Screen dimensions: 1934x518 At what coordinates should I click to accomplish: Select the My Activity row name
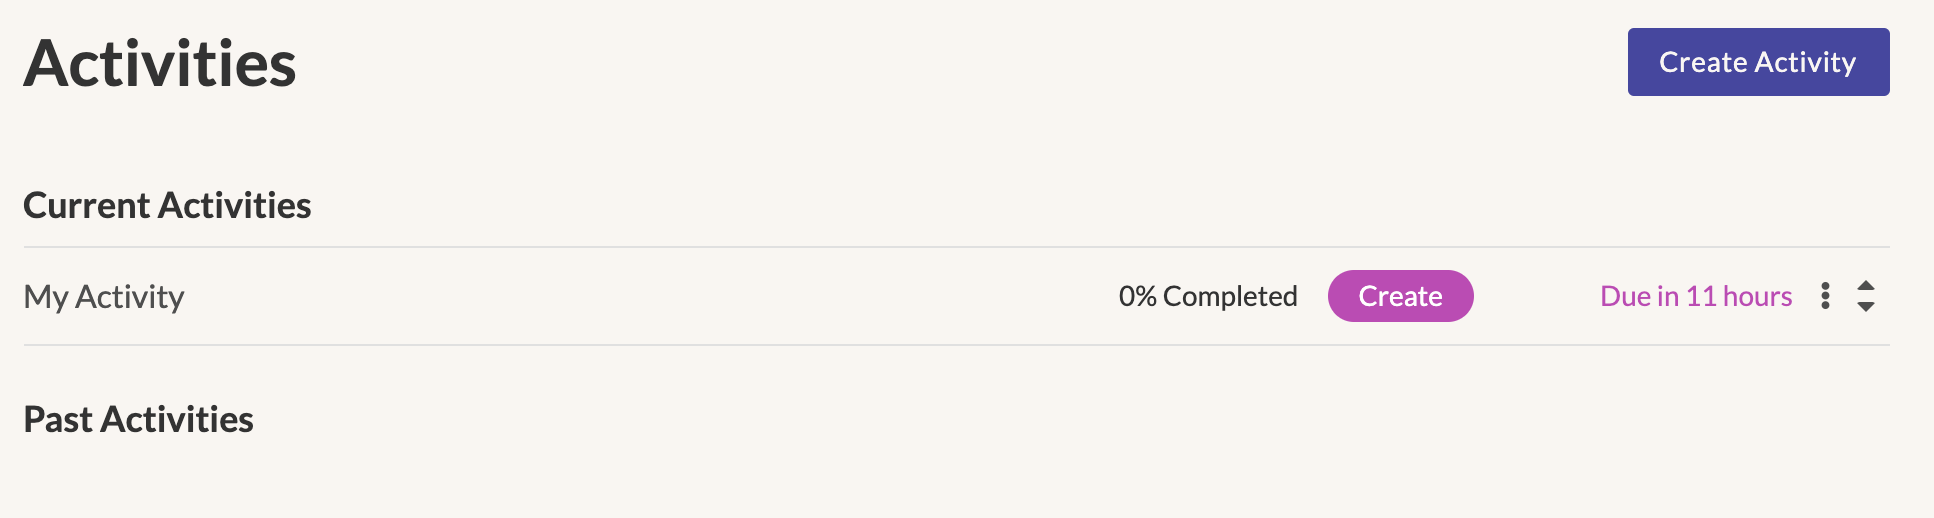(104, 297)
